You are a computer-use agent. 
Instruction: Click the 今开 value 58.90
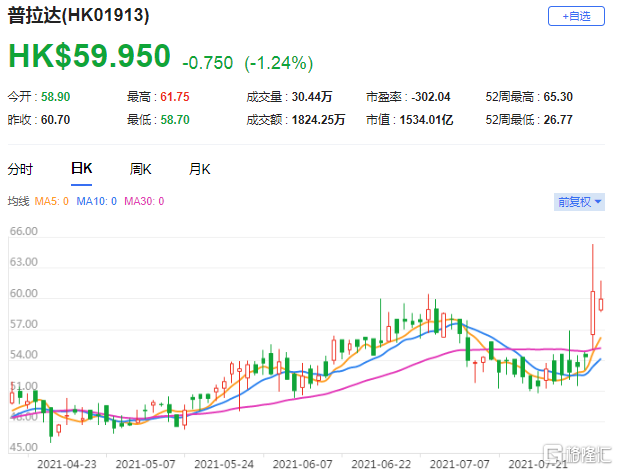56,97
